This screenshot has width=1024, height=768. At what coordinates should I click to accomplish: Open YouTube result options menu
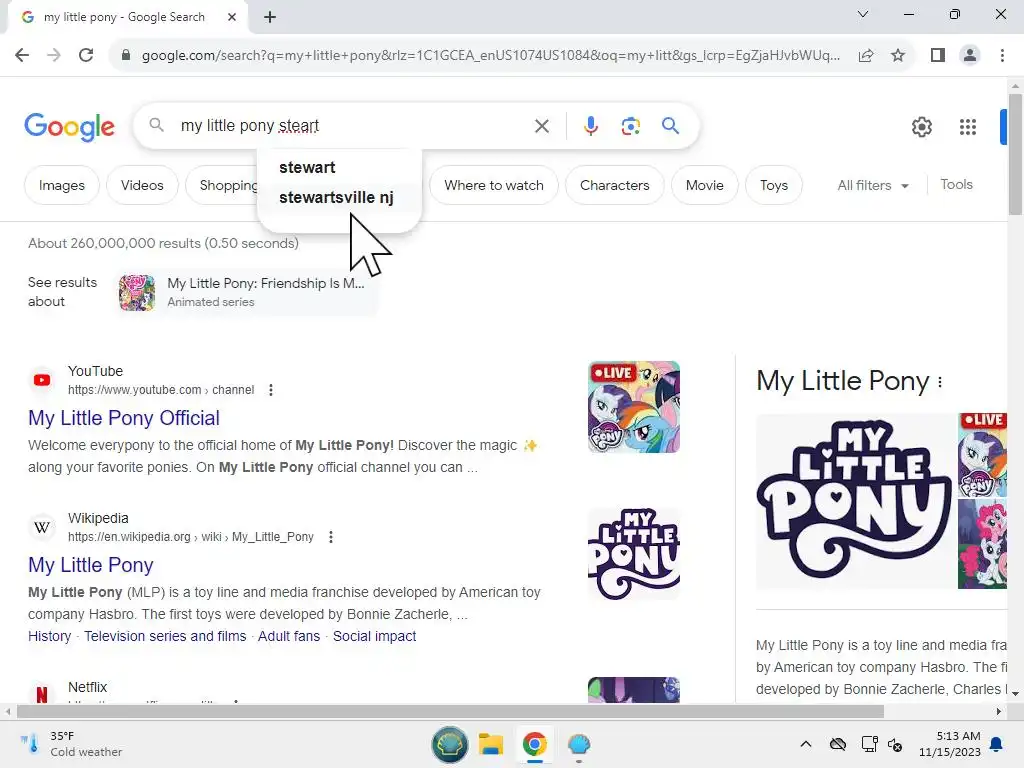(271, 390)
